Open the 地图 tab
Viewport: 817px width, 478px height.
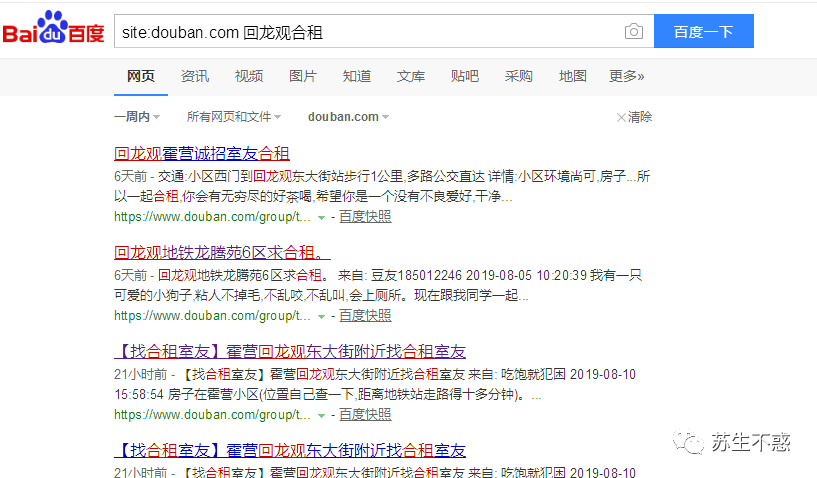573,76
